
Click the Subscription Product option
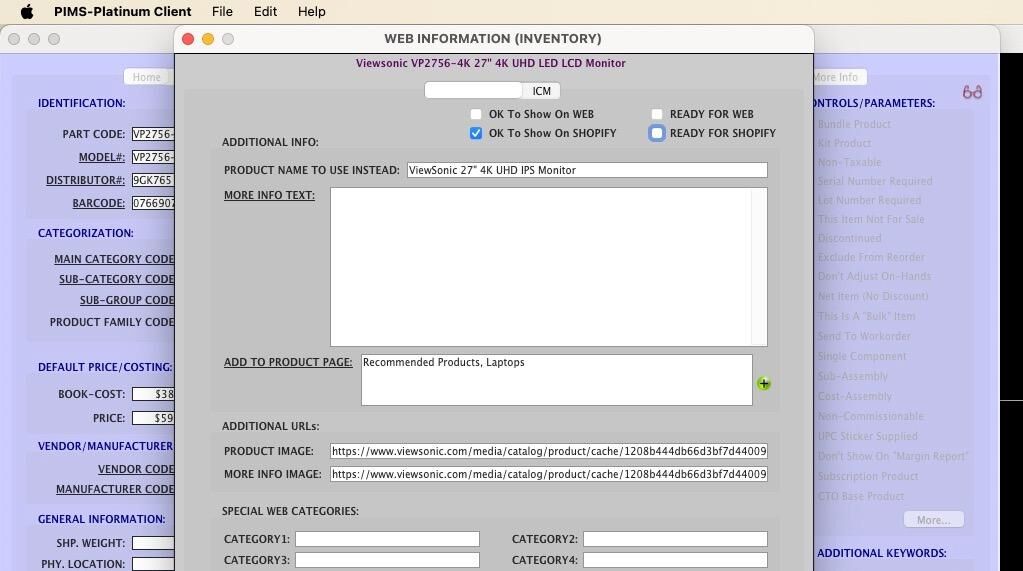point(868,476)
